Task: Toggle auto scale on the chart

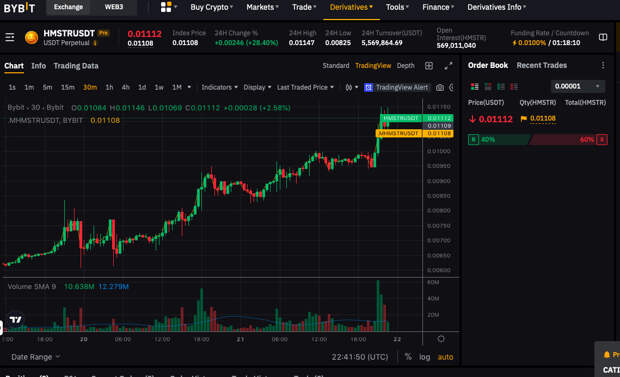Action: point(445,357)
